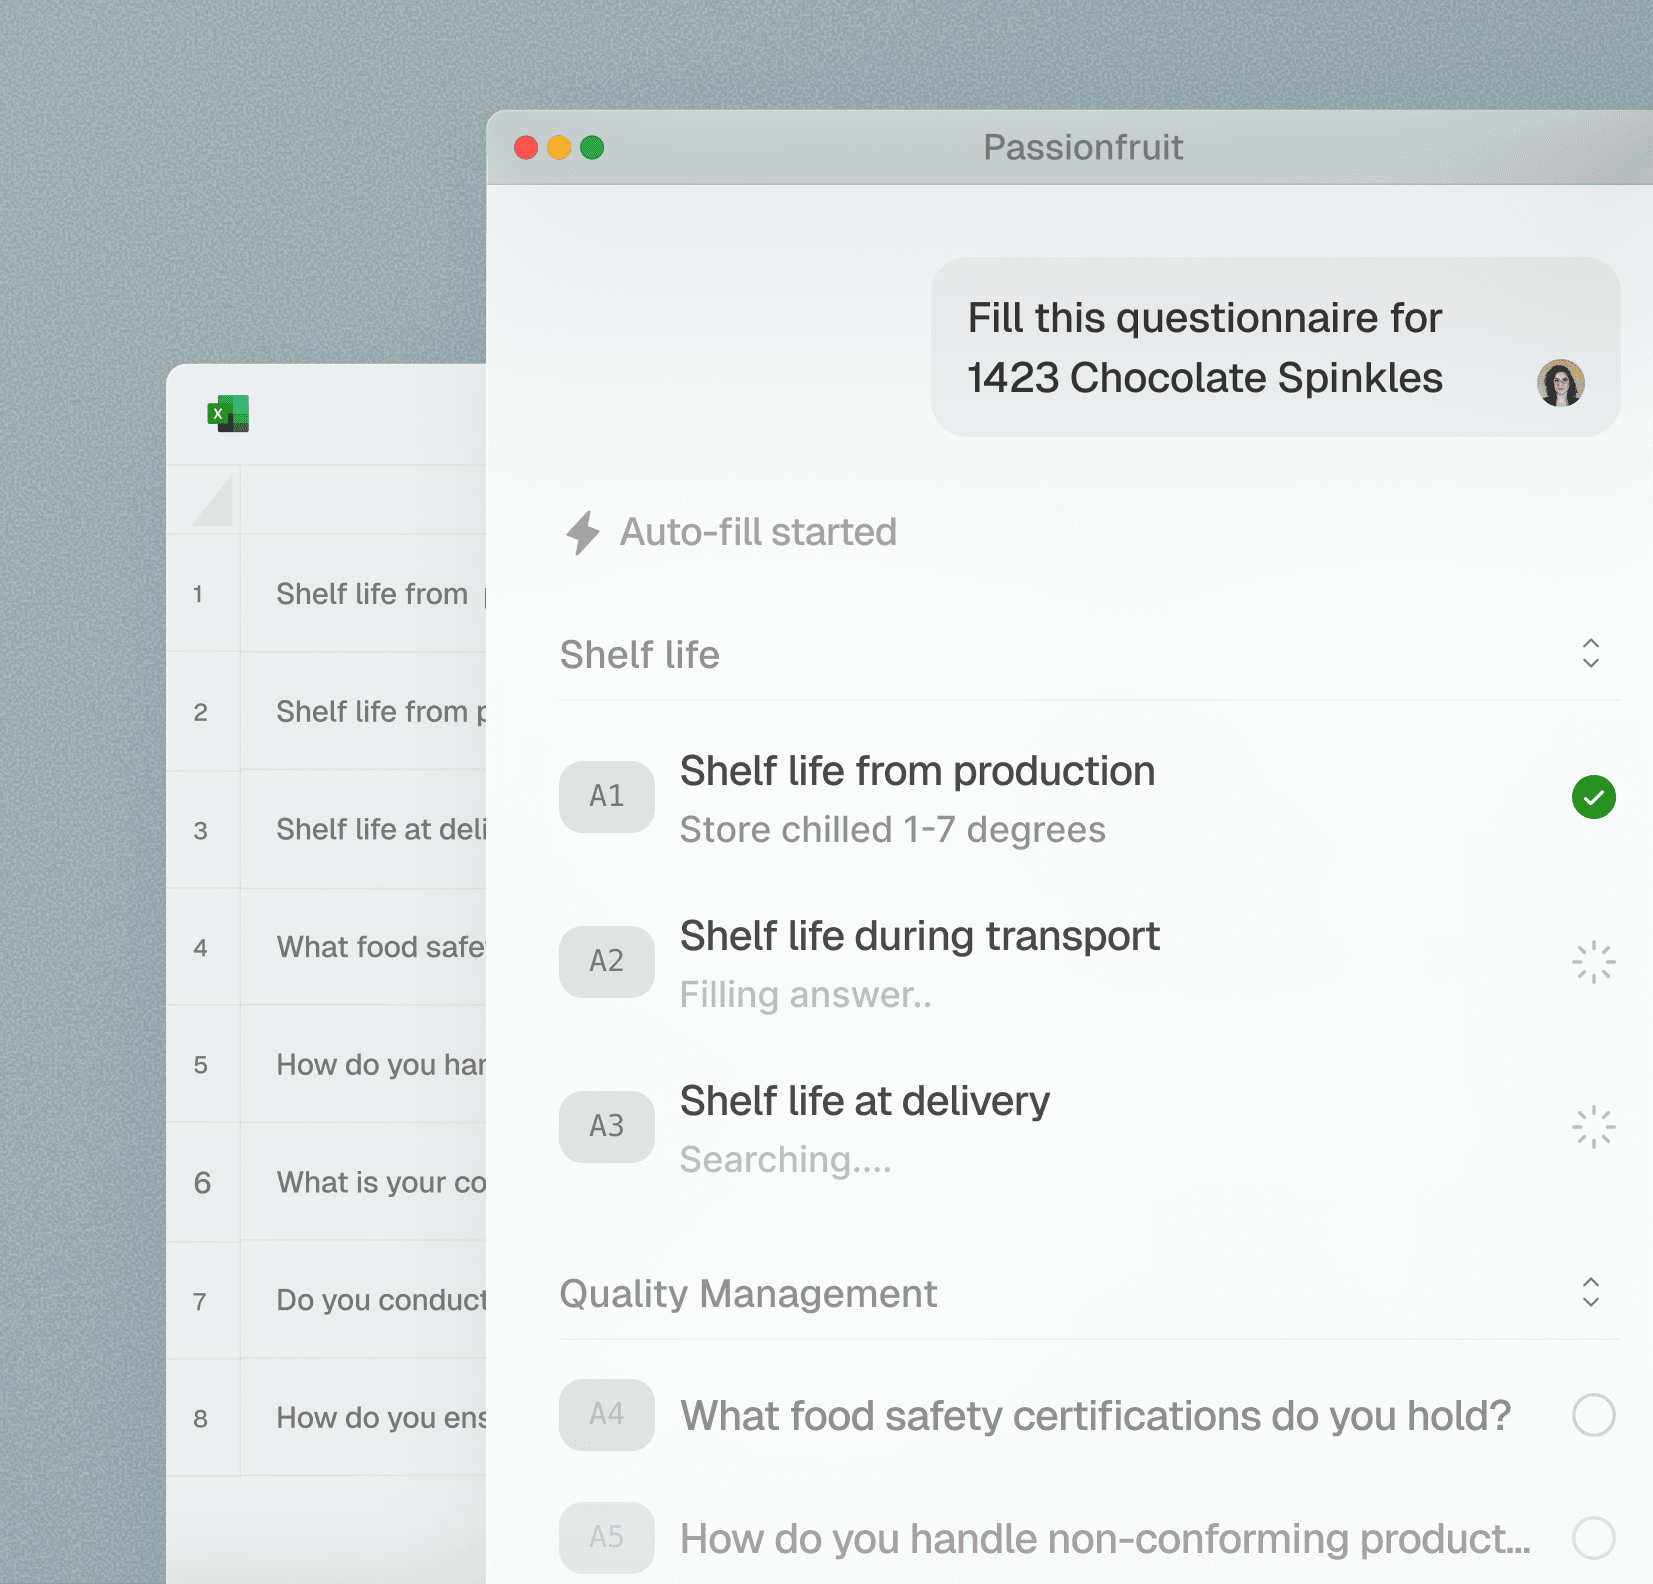Open the 'Shelf life from production' question

click(917, 771)
